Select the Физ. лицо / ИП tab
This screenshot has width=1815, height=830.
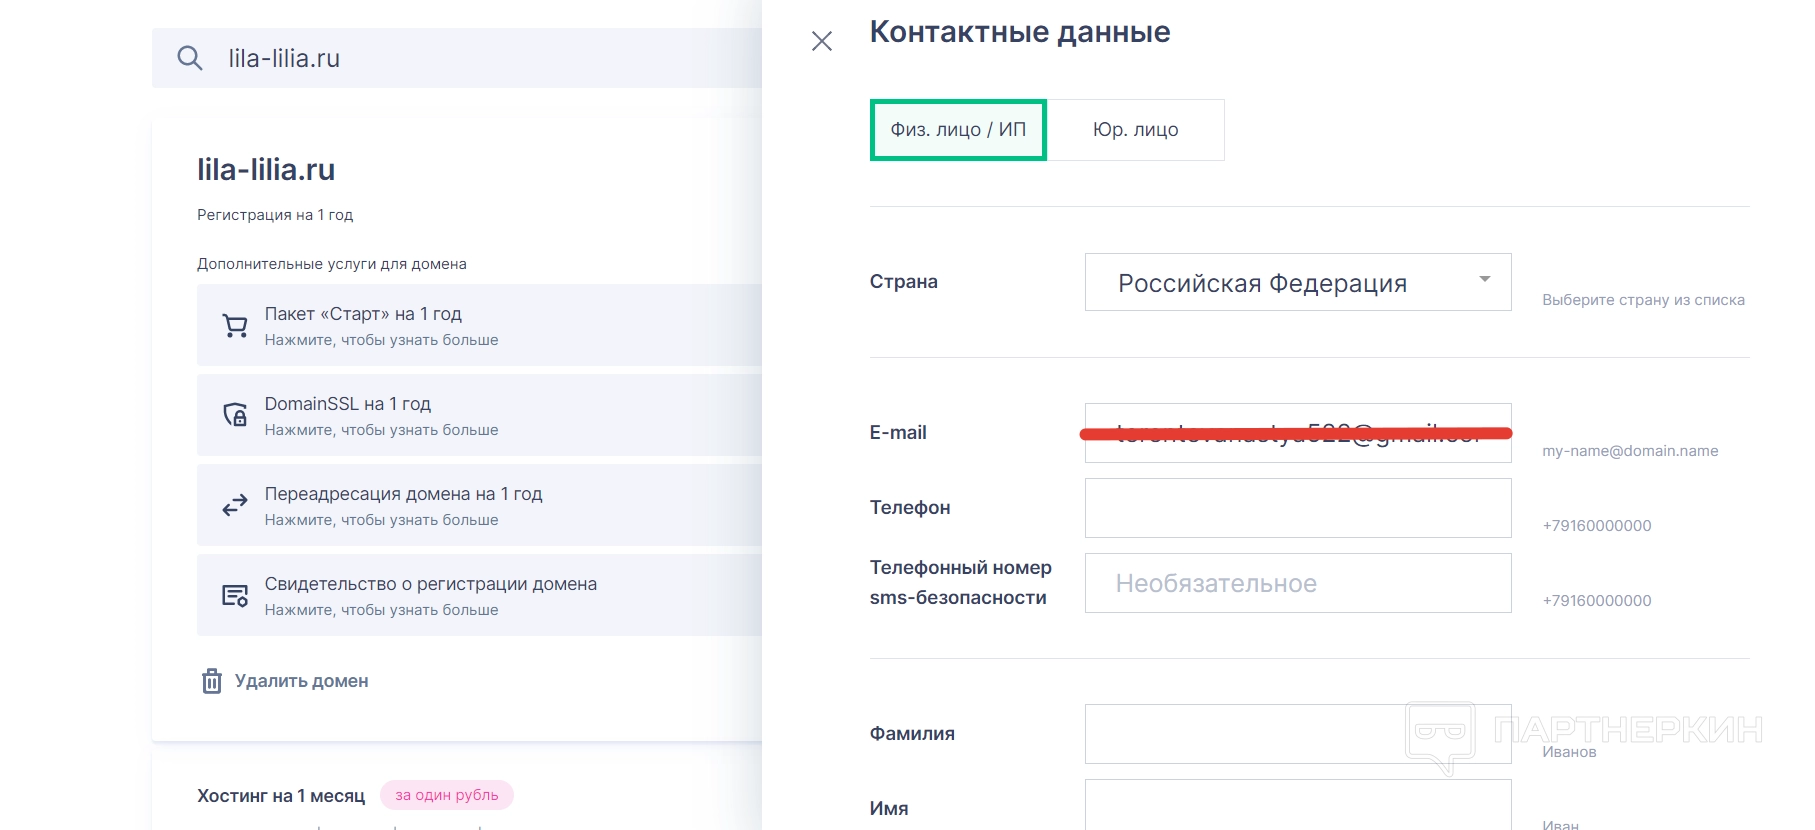[x=958, y=130]
